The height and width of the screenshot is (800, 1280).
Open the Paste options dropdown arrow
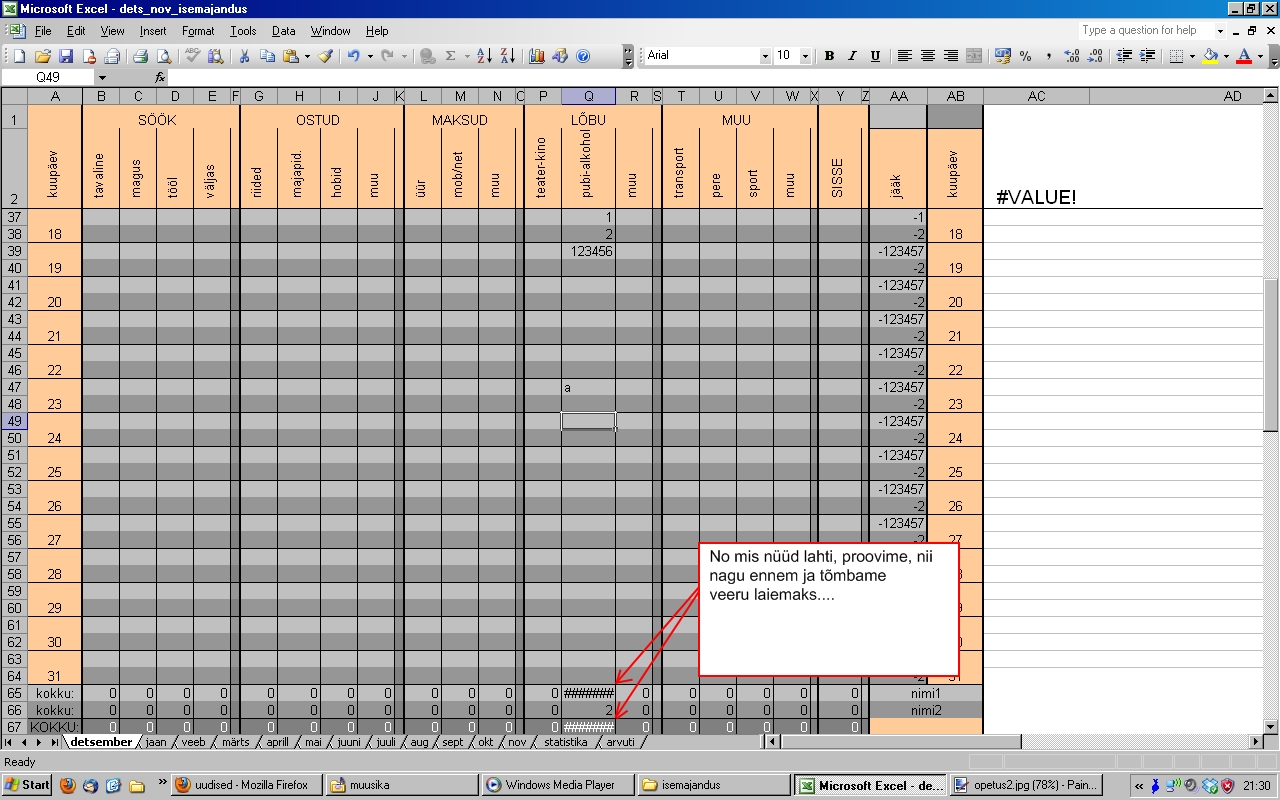307,56
